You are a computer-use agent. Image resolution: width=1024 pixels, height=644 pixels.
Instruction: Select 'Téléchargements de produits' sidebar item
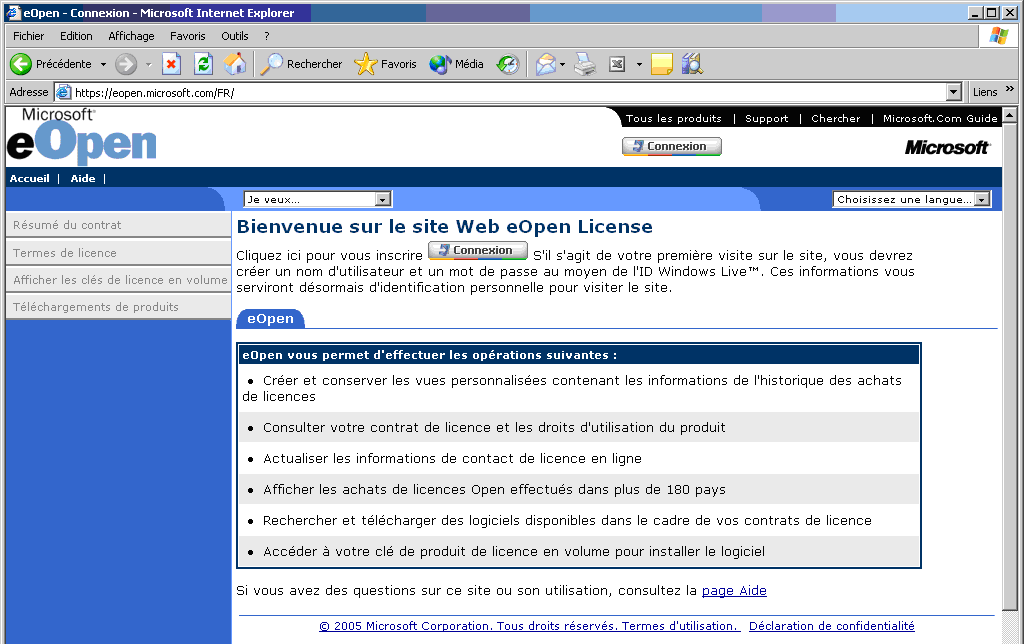tap(118, 307)
